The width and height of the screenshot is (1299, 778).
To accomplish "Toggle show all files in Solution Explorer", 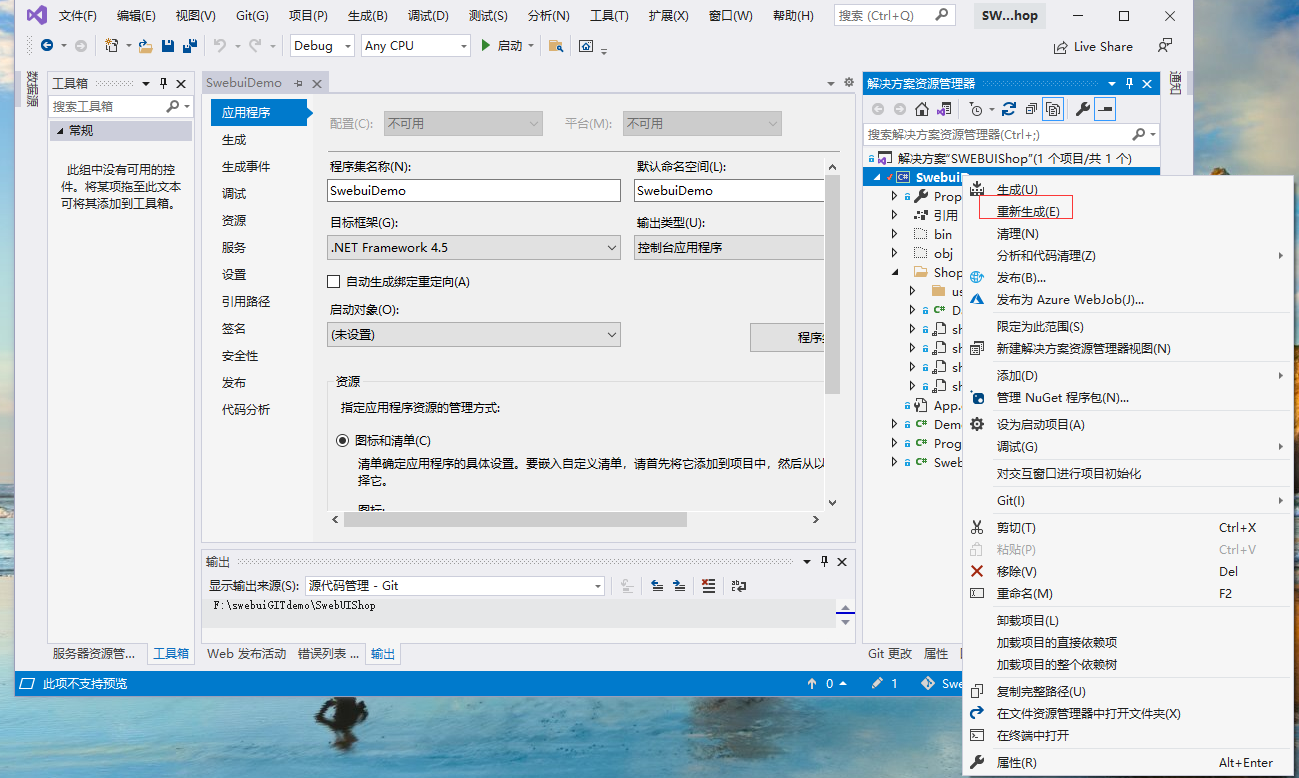I will 1053,109.
